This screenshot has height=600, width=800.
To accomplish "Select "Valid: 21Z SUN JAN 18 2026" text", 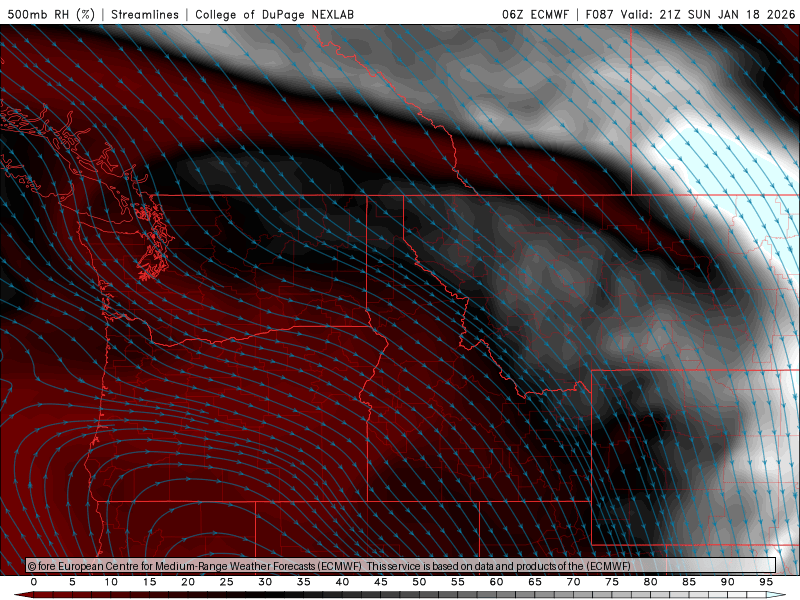I will pyautogui.click(x=708, y=14).
